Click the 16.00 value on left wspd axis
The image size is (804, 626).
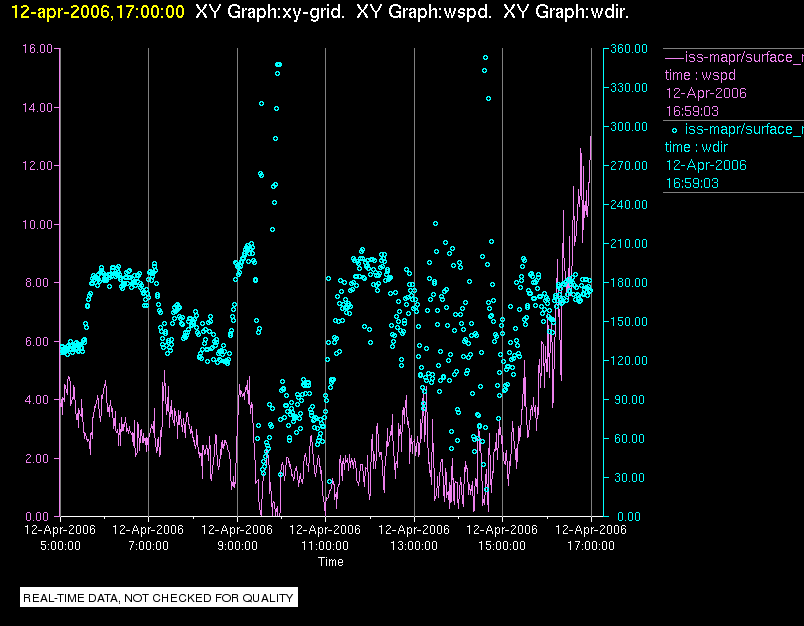(38, 48)
